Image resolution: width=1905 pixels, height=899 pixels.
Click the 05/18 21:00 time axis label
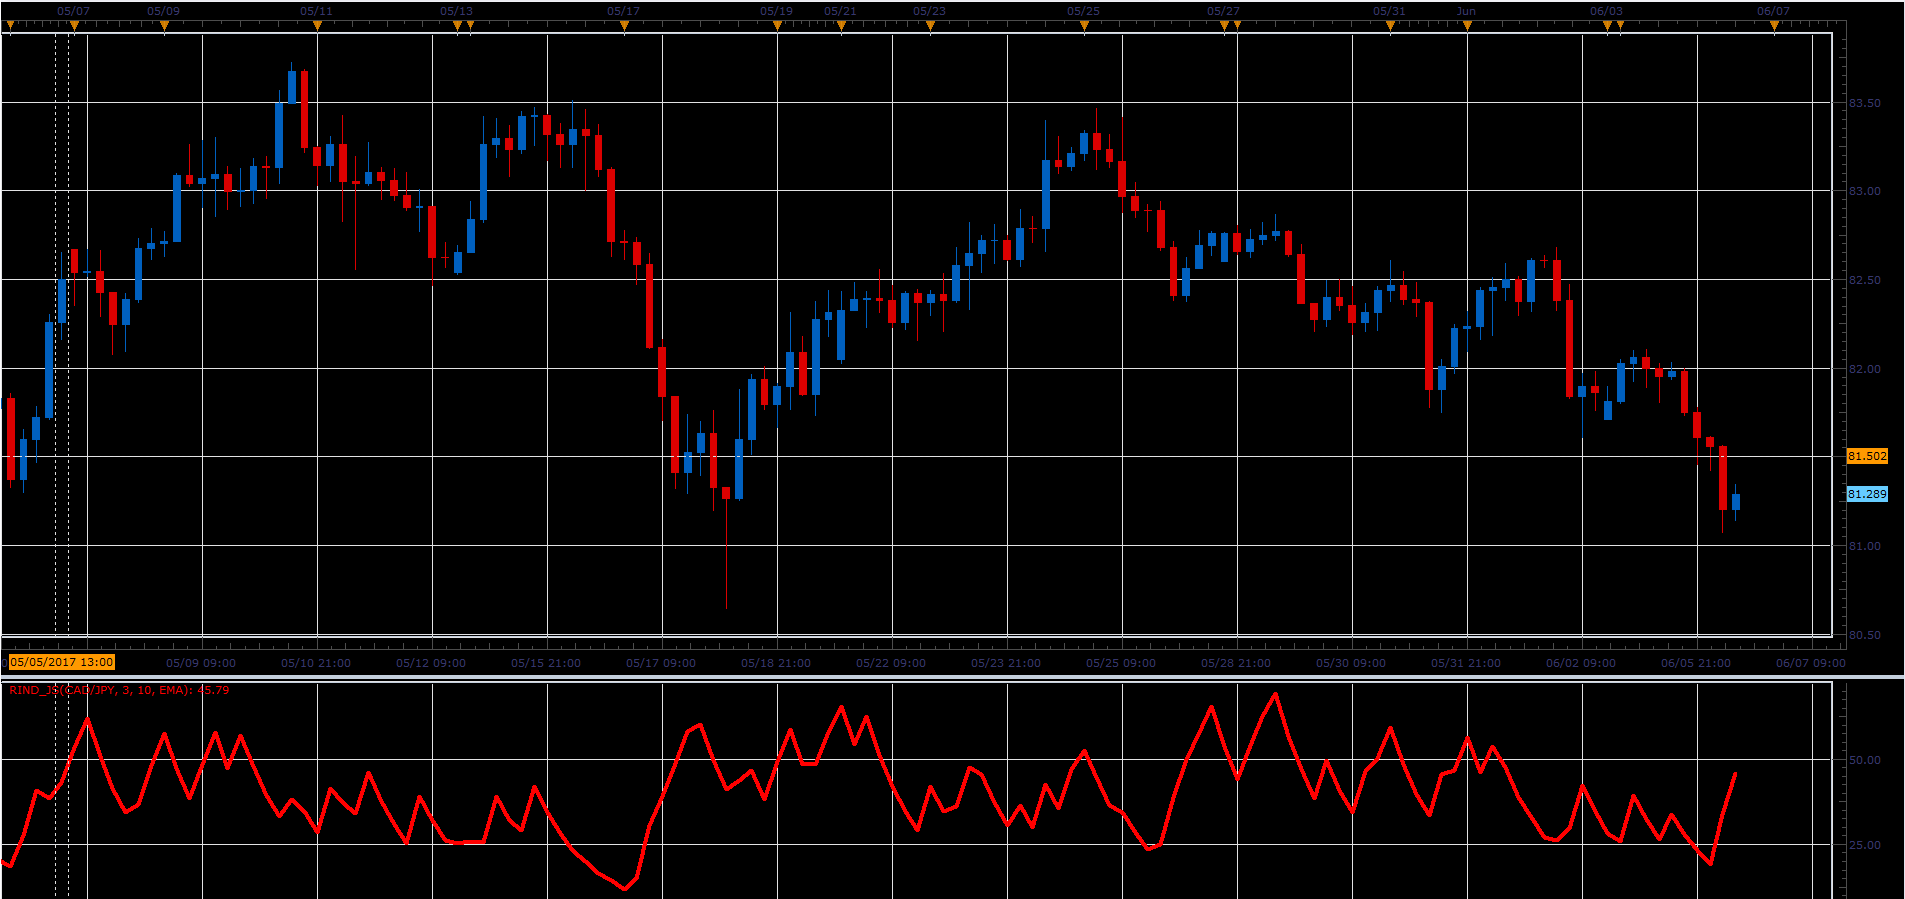(776, 663)
